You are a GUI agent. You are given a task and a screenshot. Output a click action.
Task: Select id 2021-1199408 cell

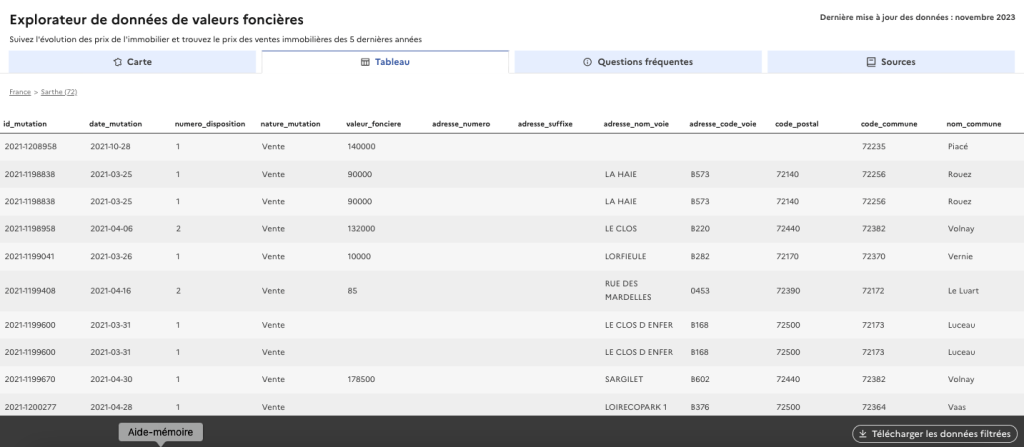coord(30,291)
